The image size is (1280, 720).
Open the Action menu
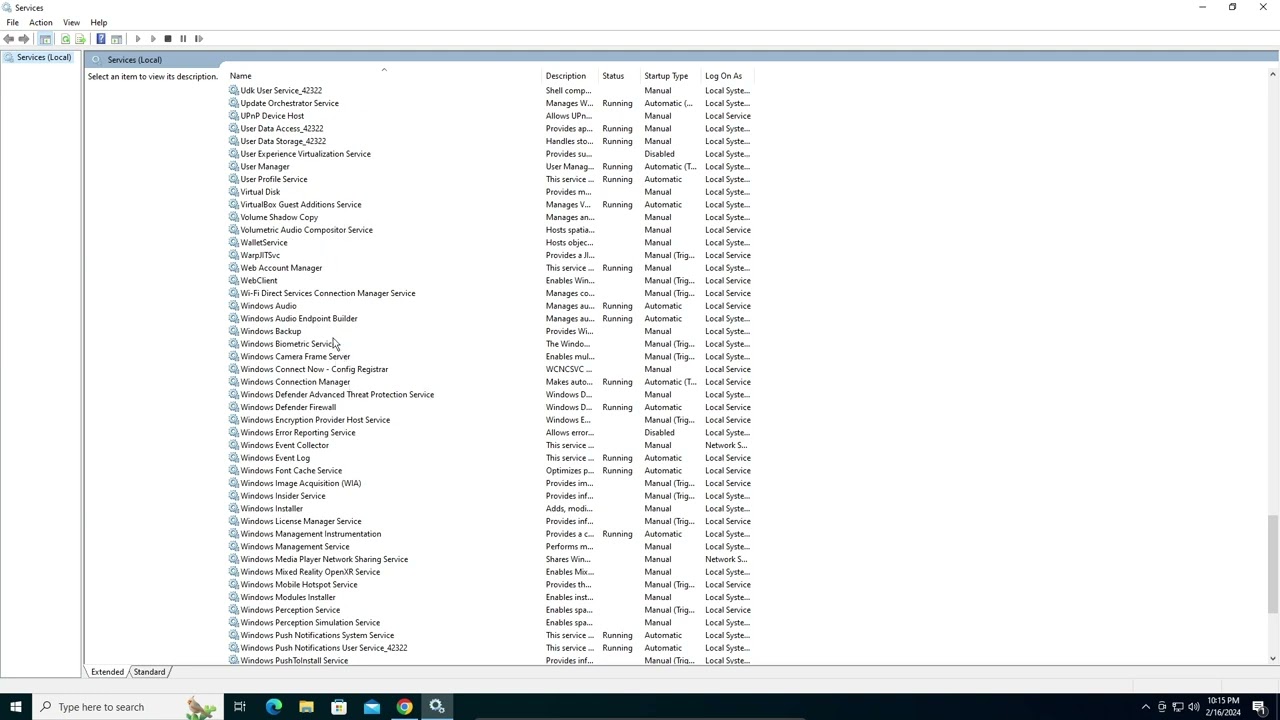41,22
